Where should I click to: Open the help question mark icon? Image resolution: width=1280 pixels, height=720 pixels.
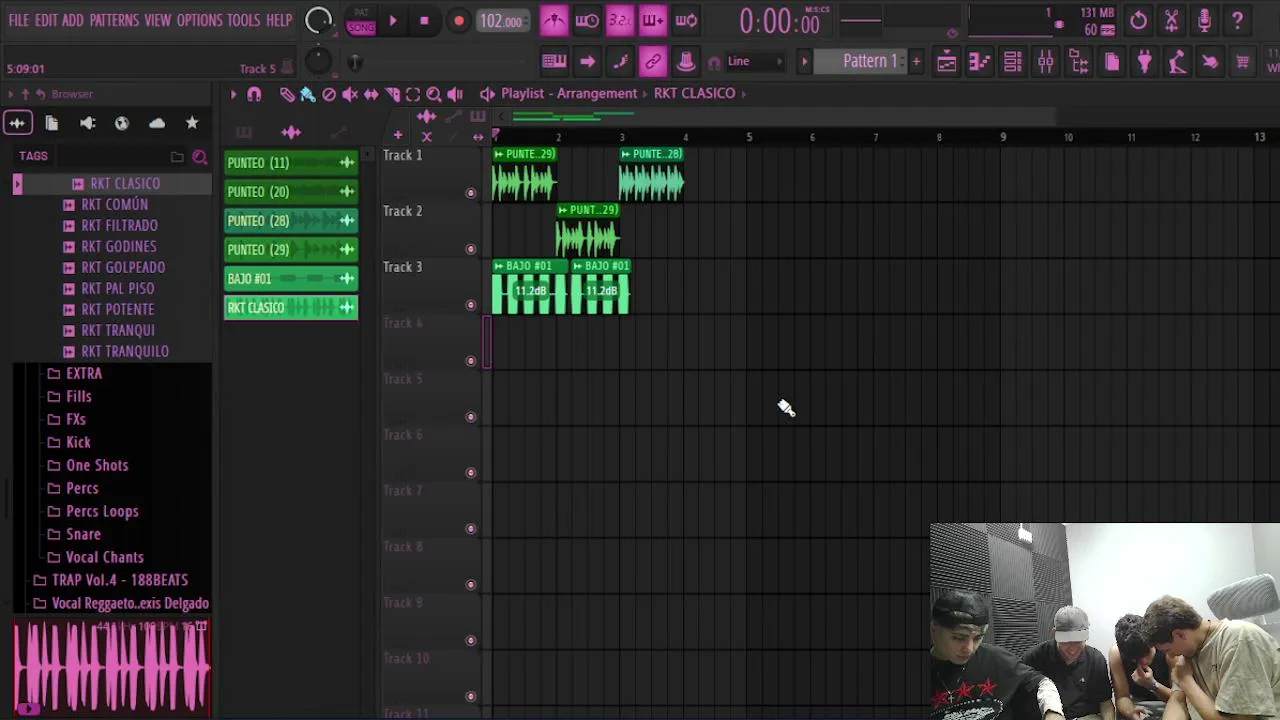1237,20
